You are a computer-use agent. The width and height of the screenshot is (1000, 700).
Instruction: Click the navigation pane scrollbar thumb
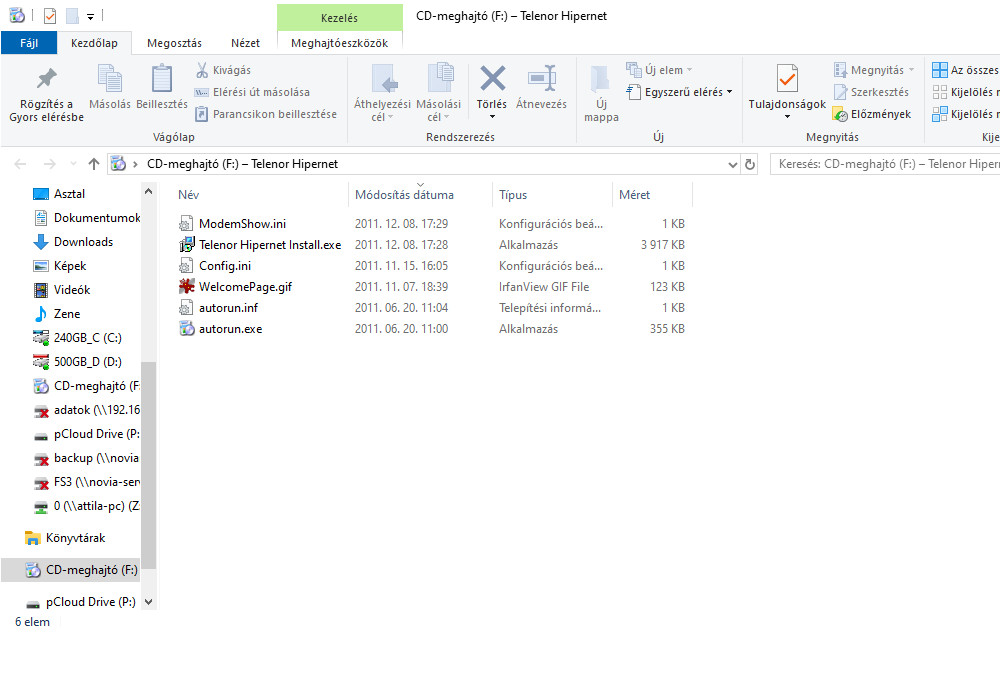149,465
